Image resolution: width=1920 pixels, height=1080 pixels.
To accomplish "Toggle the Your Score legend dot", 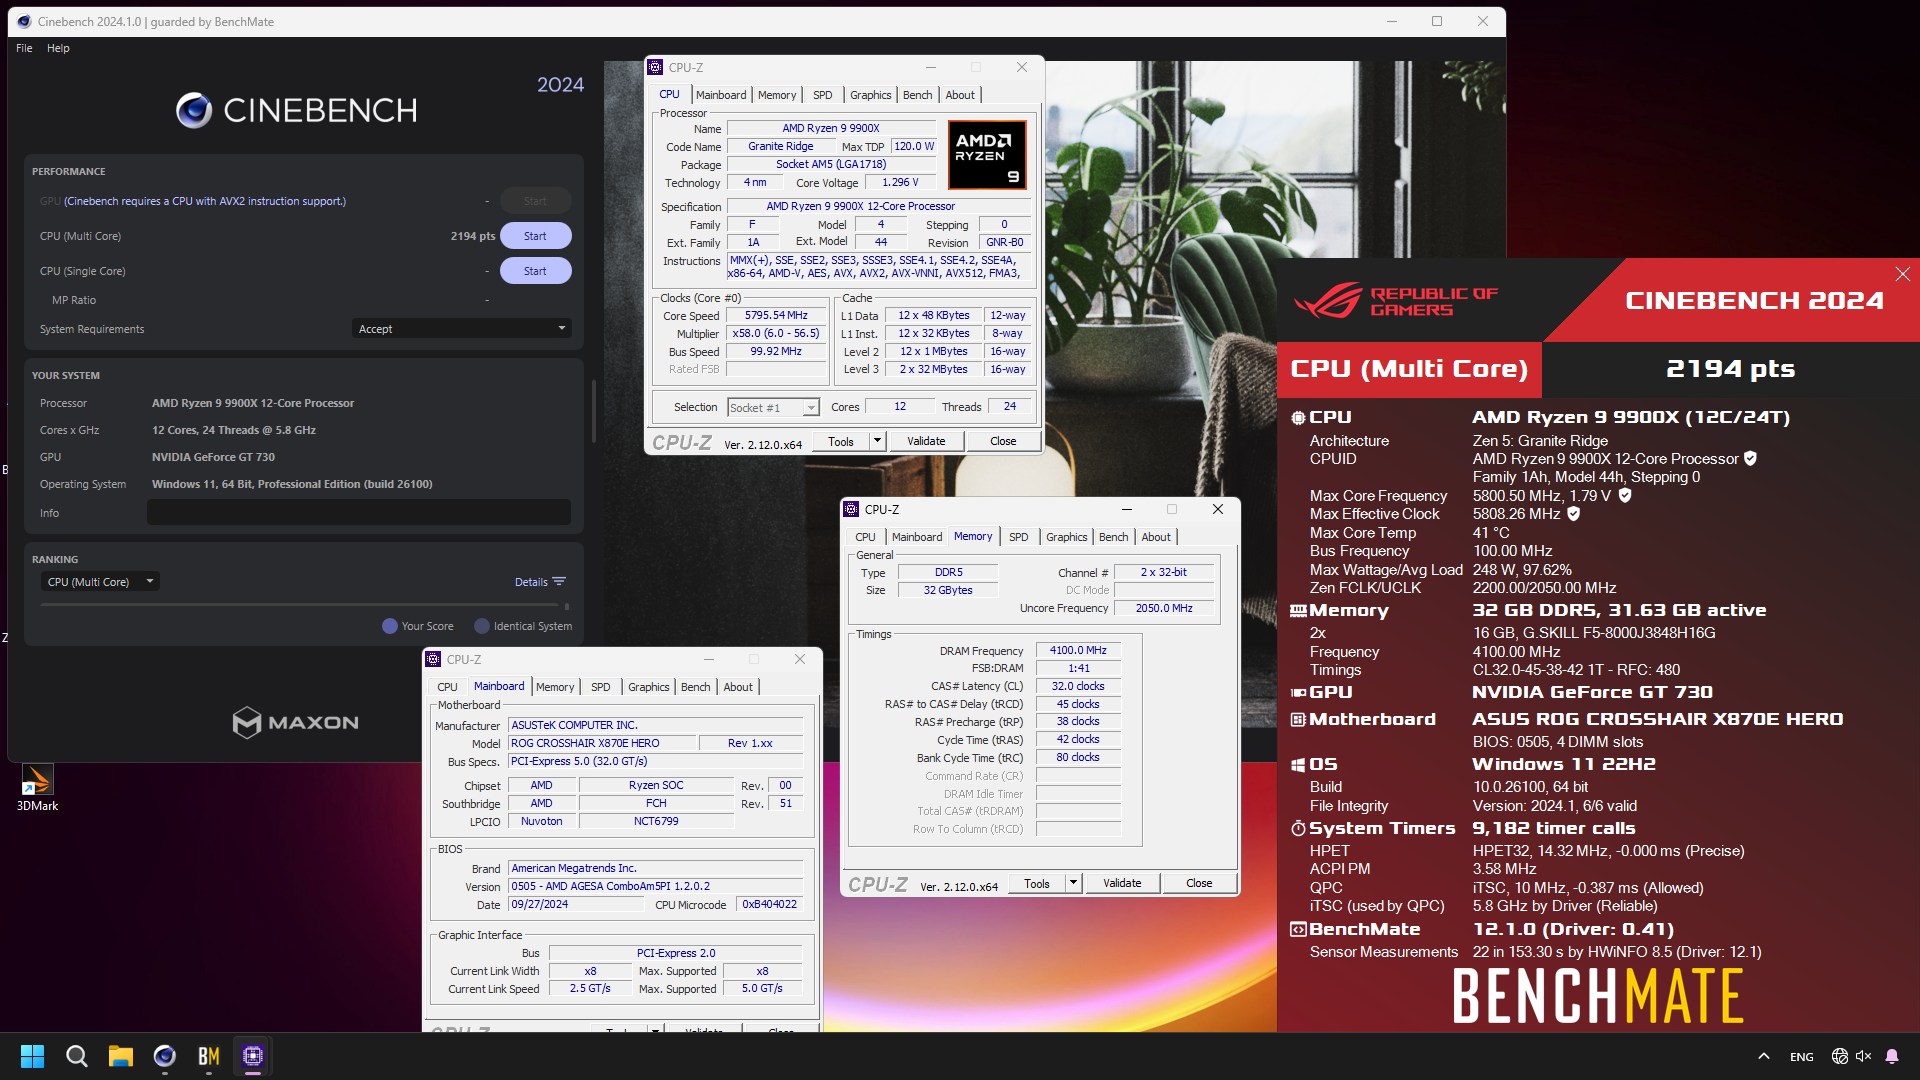I will 390,626.
